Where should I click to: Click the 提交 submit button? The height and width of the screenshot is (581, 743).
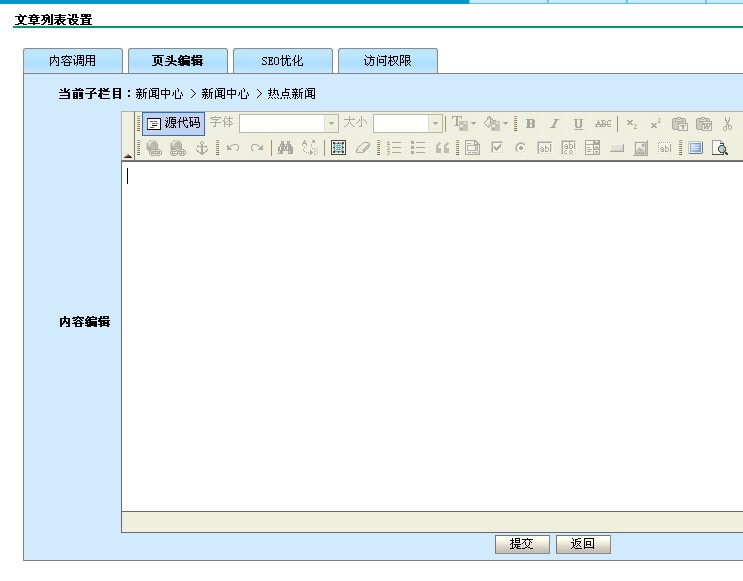pyautogui.click(x=522, y=544)
